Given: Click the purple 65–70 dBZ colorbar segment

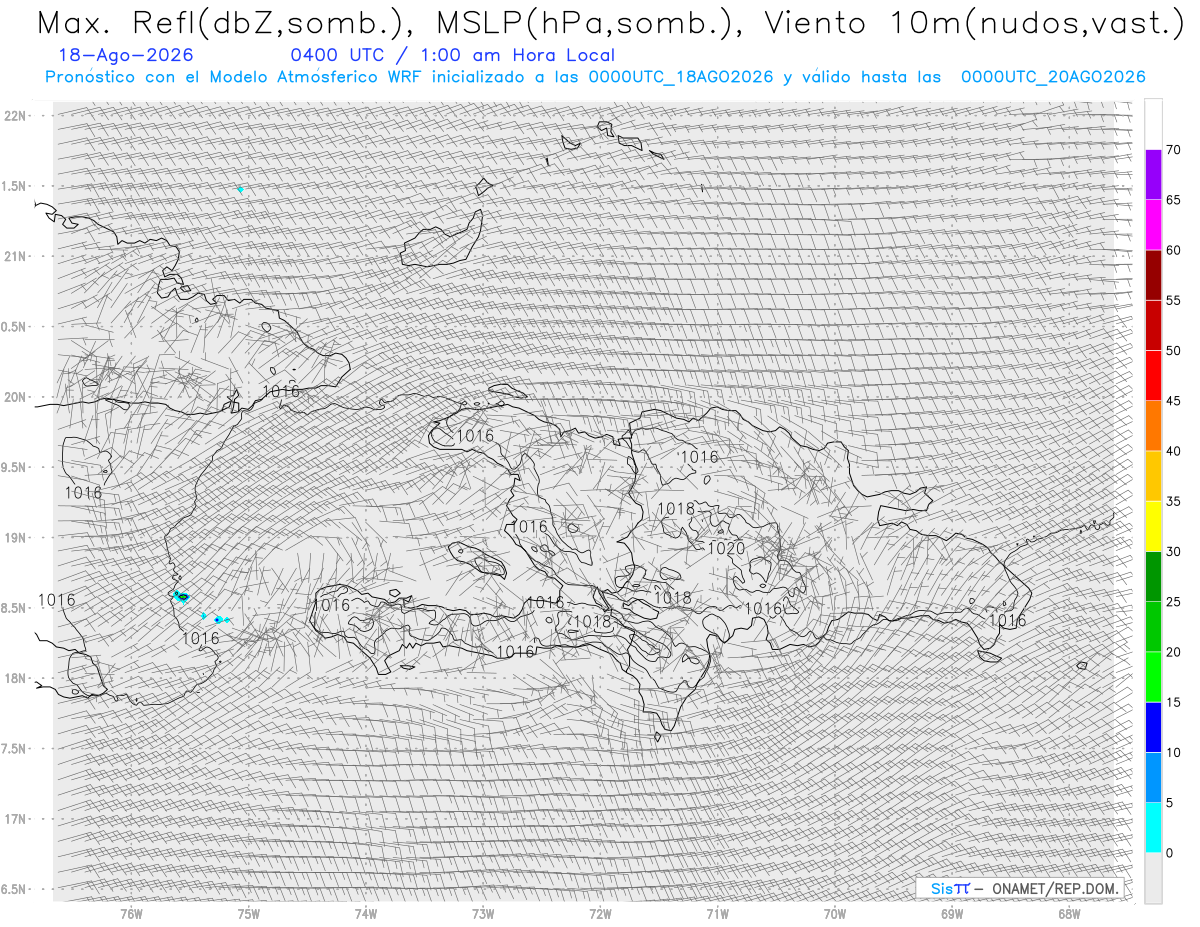Looking at the screenshot, I should (1153, 175).
